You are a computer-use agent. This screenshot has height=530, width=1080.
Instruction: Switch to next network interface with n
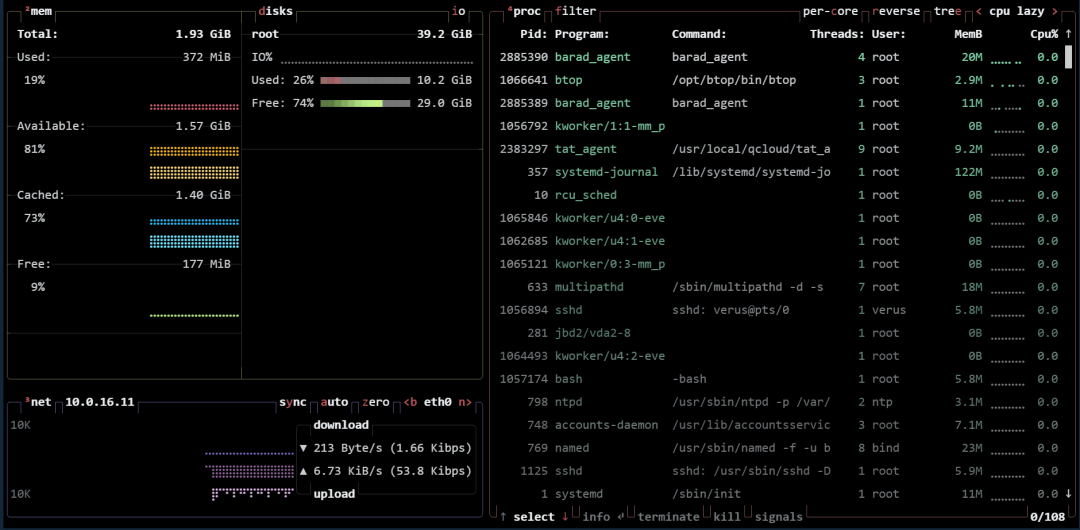coord(463,402)
